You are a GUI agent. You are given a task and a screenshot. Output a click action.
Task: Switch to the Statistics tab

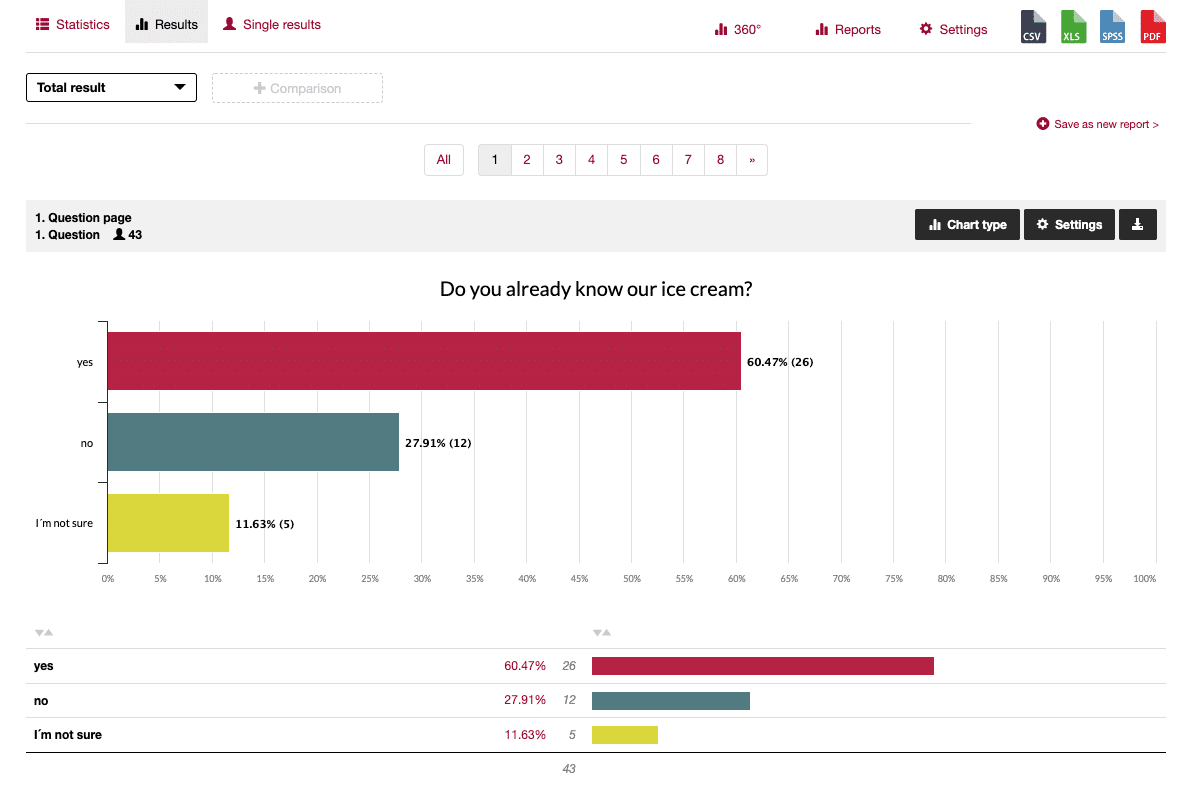pyautogui.click(x=72, y=24)
